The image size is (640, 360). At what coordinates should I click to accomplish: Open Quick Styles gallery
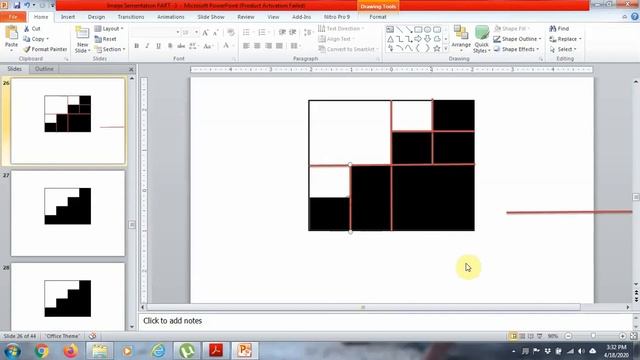482,39
